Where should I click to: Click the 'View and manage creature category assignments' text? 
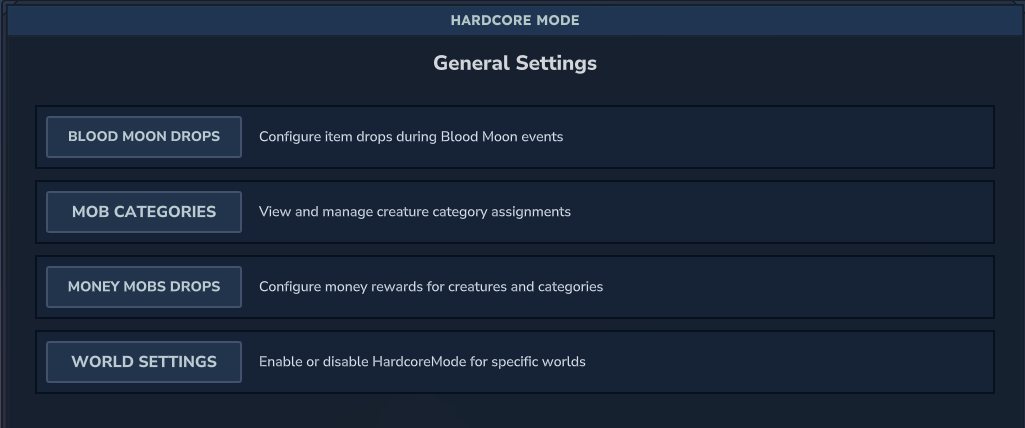(415, 212)
